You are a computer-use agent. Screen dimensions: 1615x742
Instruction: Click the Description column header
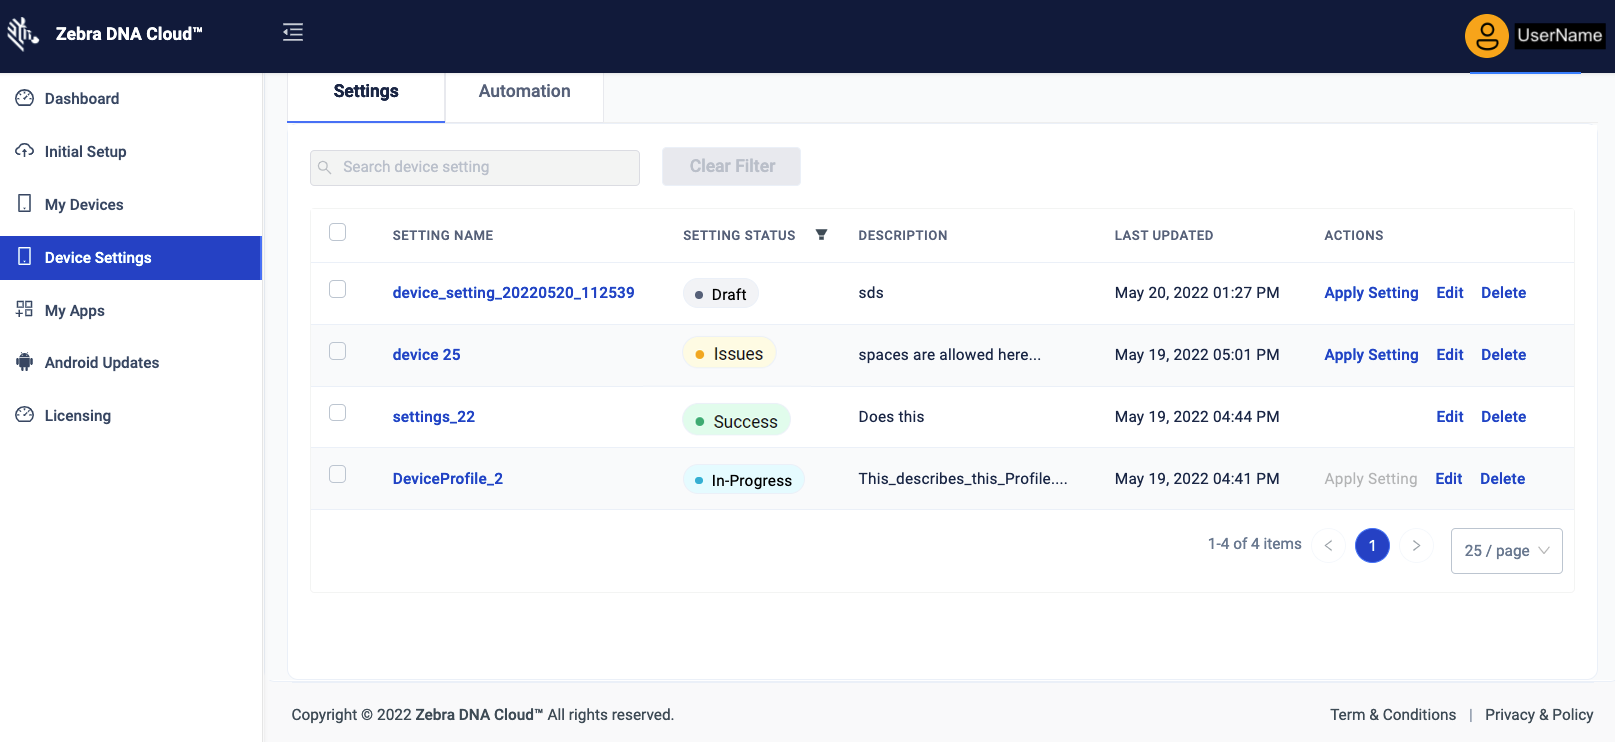903,236
